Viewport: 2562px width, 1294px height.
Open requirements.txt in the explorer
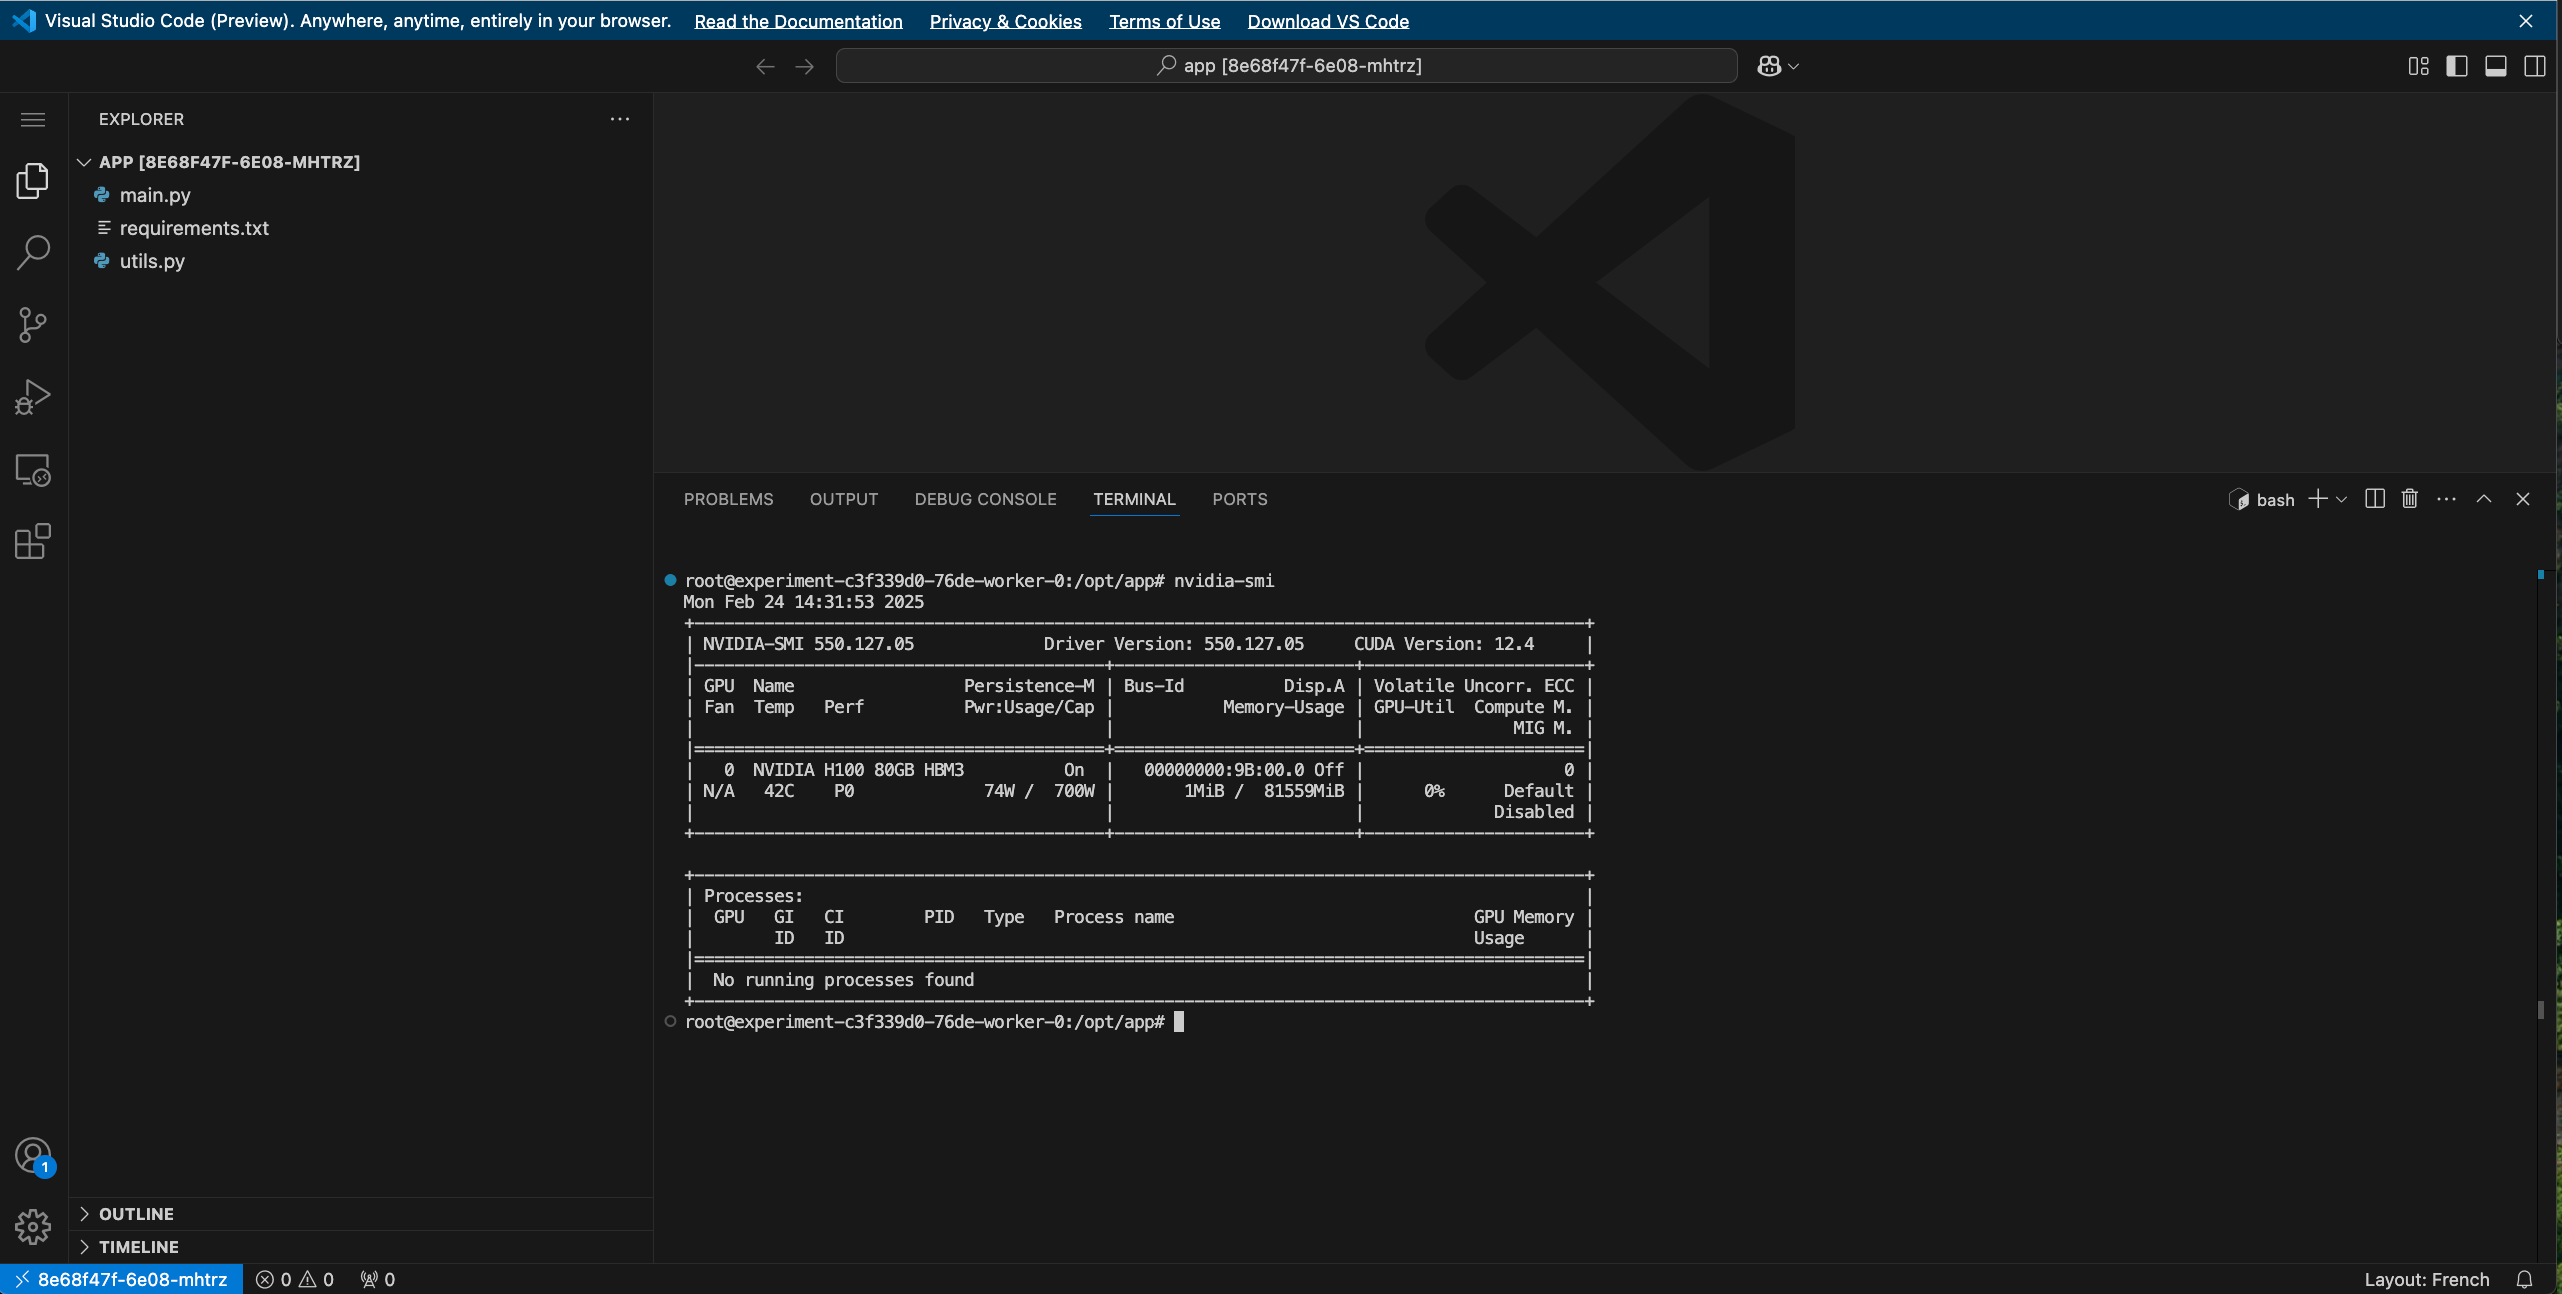(x=194, y=228)
